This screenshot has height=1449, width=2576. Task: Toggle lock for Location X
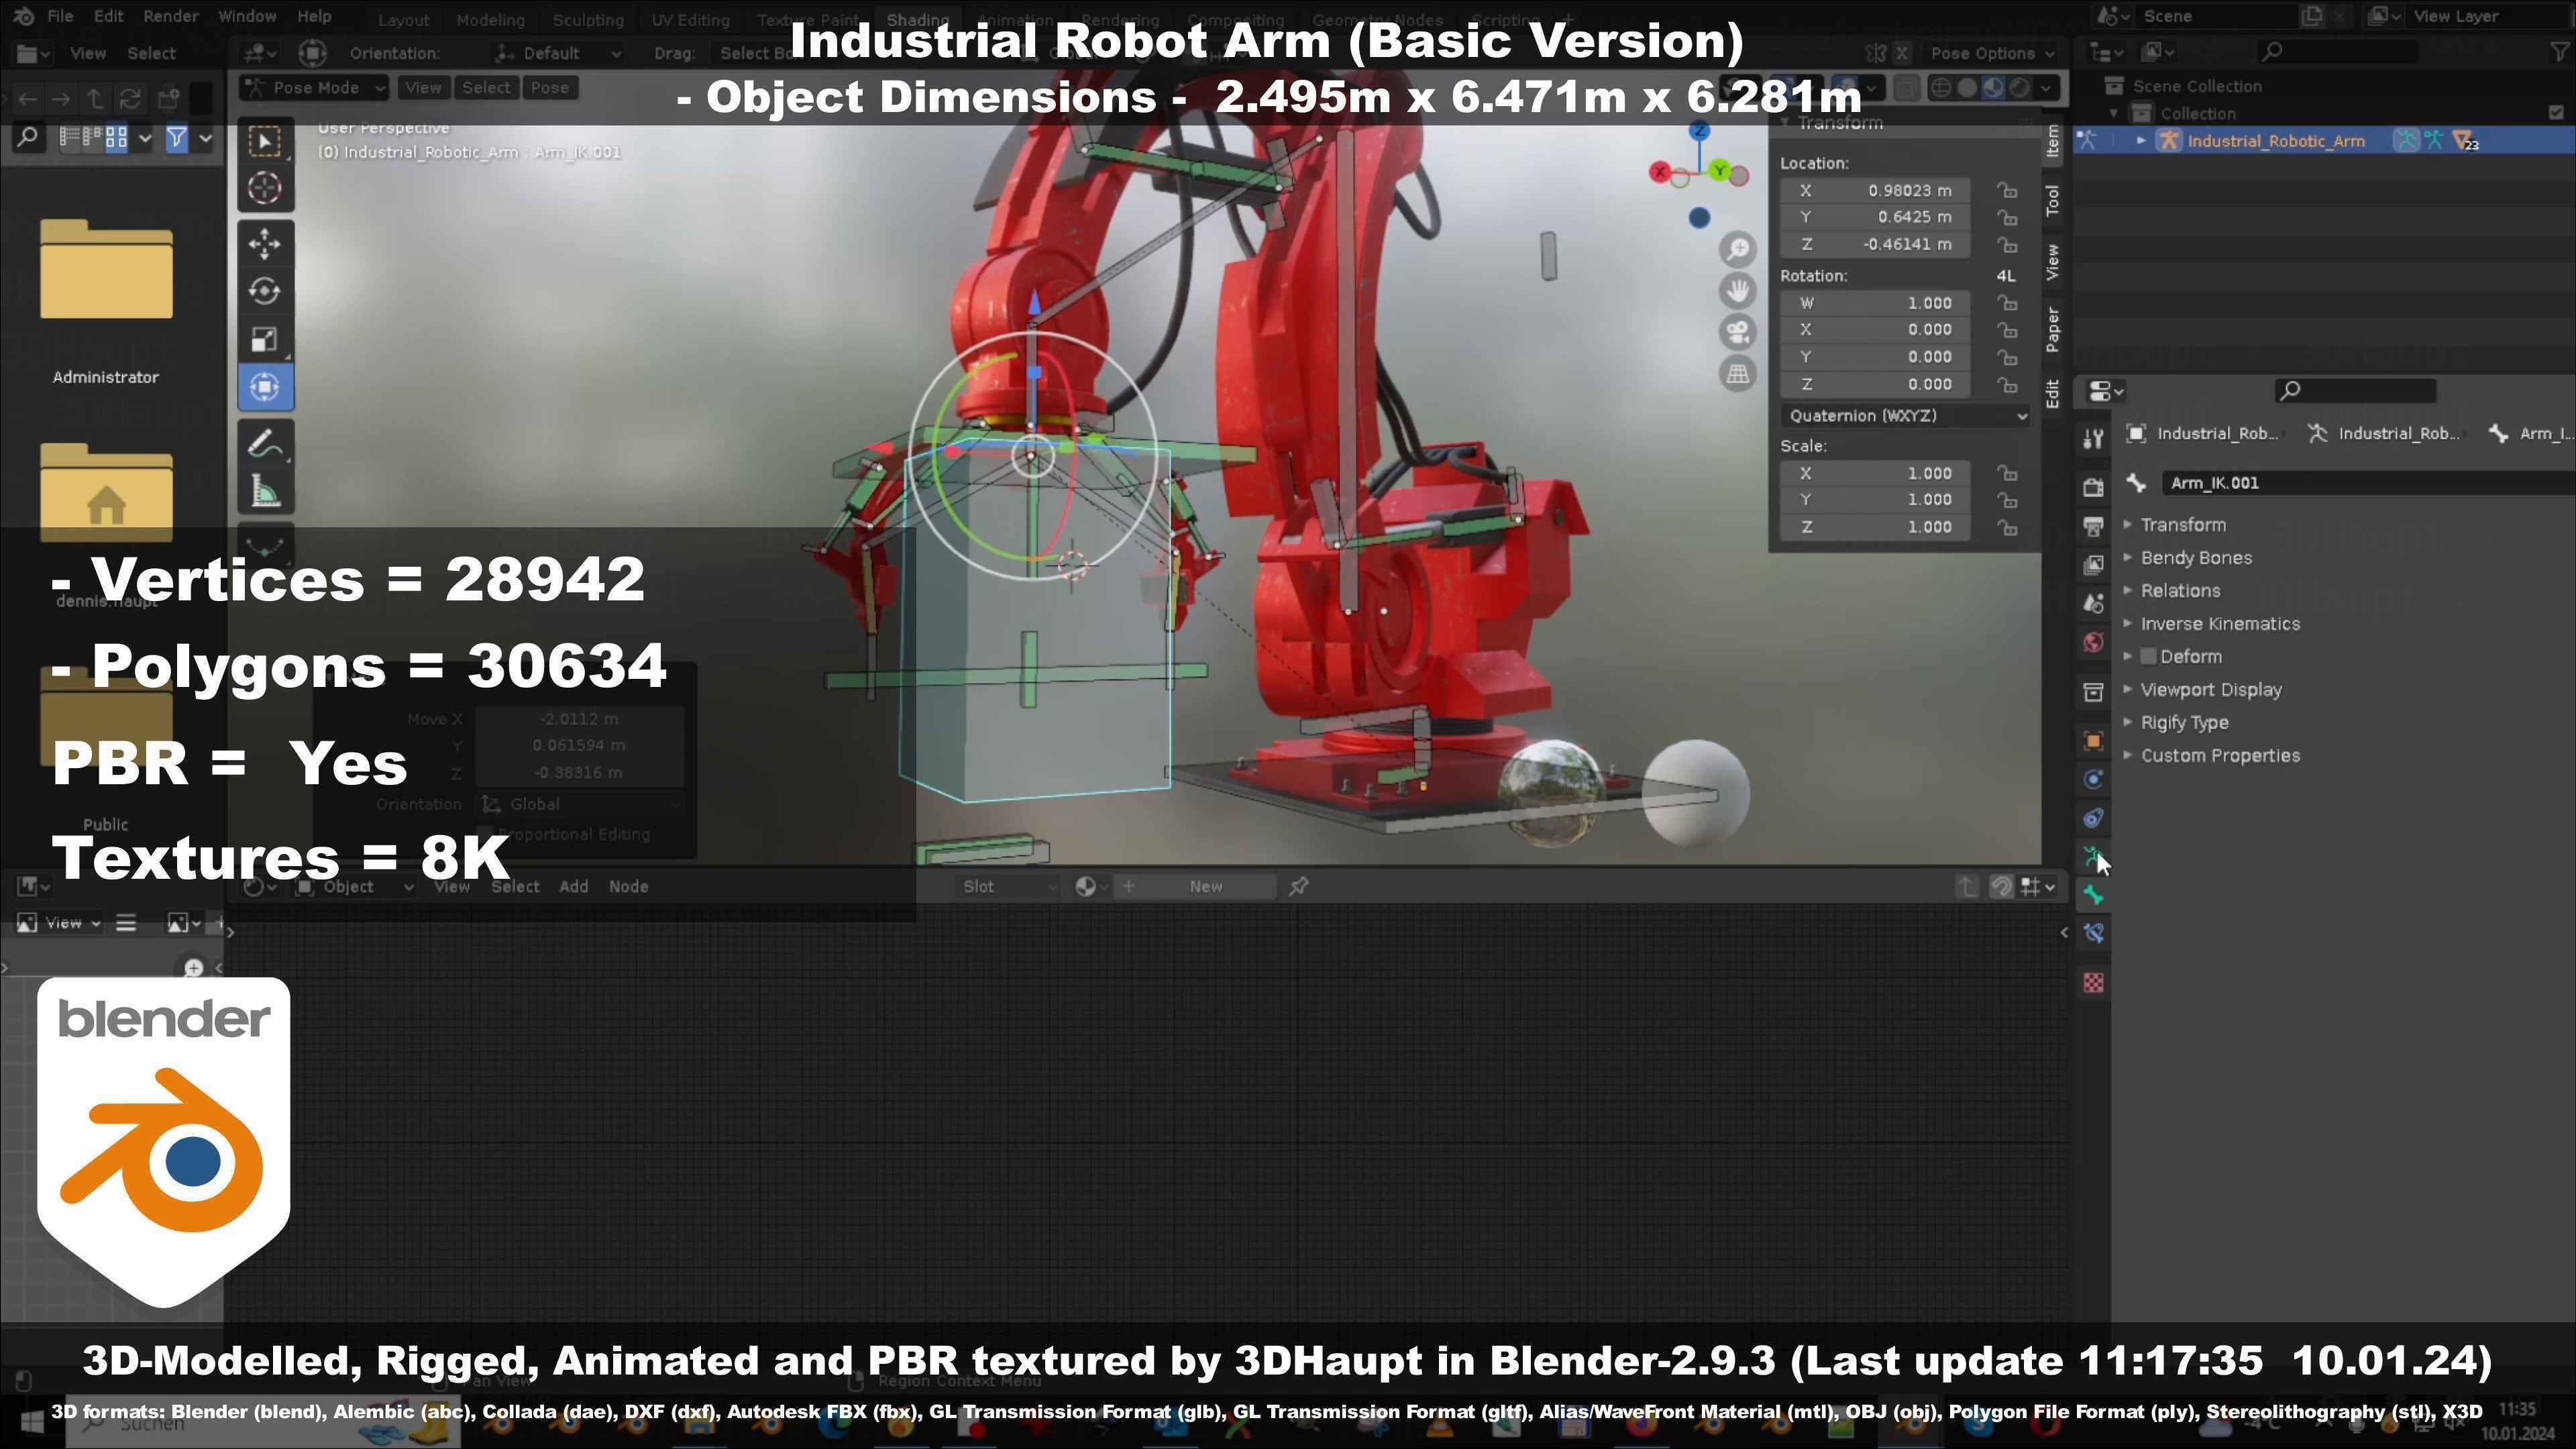click(2007, 190)
